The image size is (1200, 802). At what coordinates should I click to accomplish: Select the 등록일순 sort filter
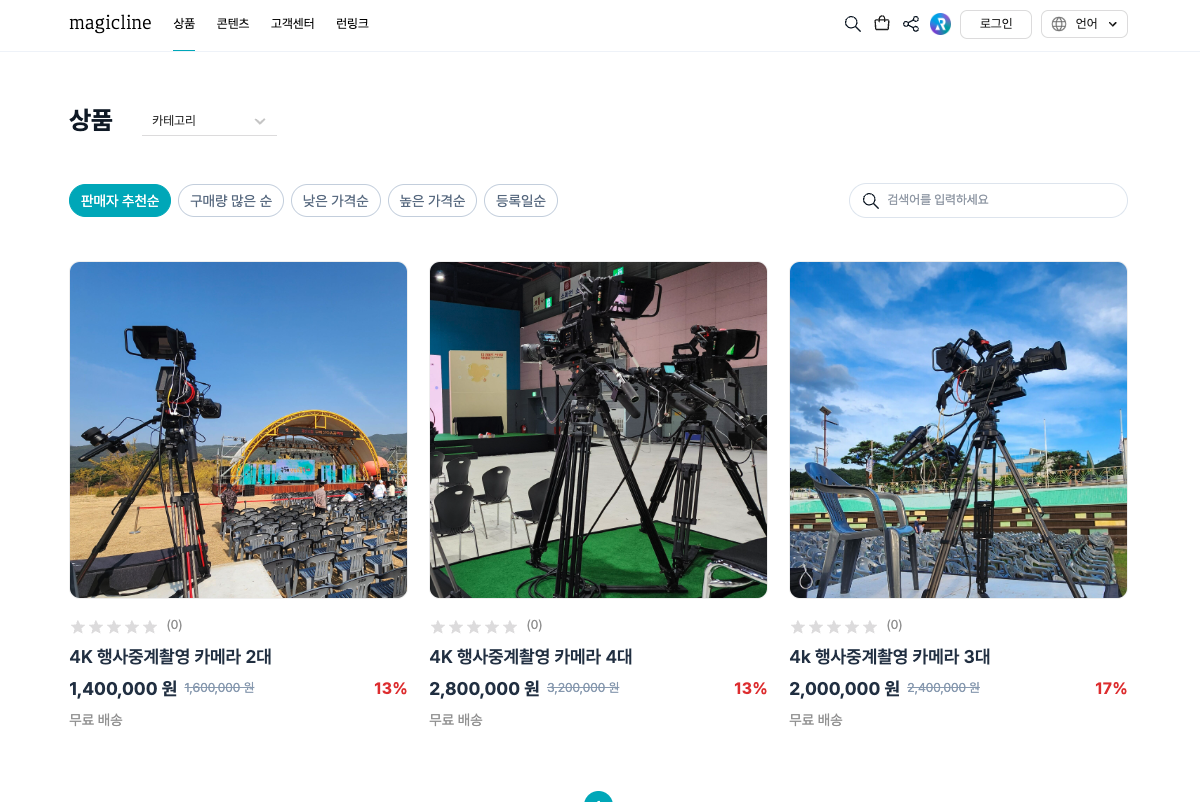tap(521, 201)
